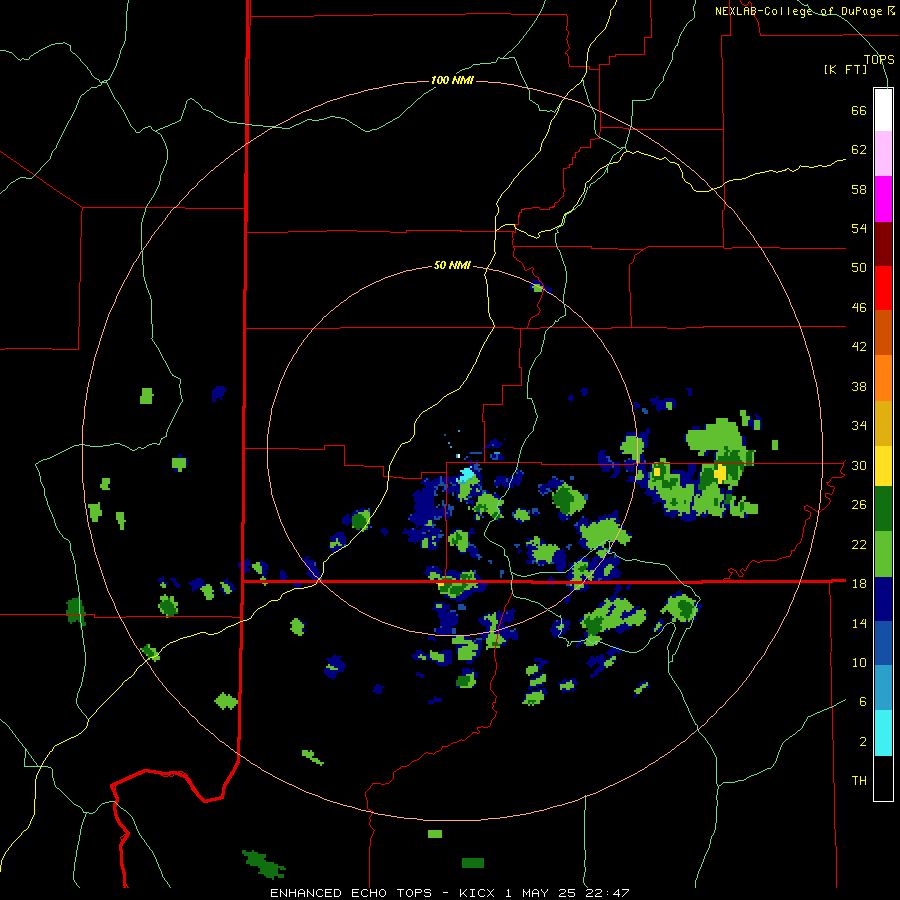Click the isolated green echo on the north 50 NMI ring

(x=538, y=288)
